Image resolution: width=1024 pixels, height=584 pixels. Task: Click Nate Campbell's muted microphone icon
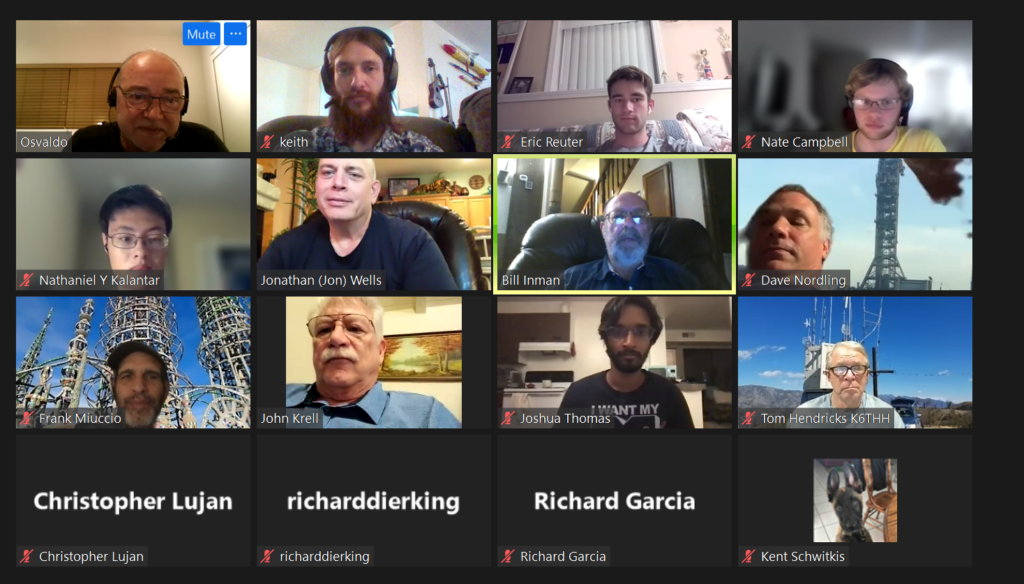pos(749,142)
